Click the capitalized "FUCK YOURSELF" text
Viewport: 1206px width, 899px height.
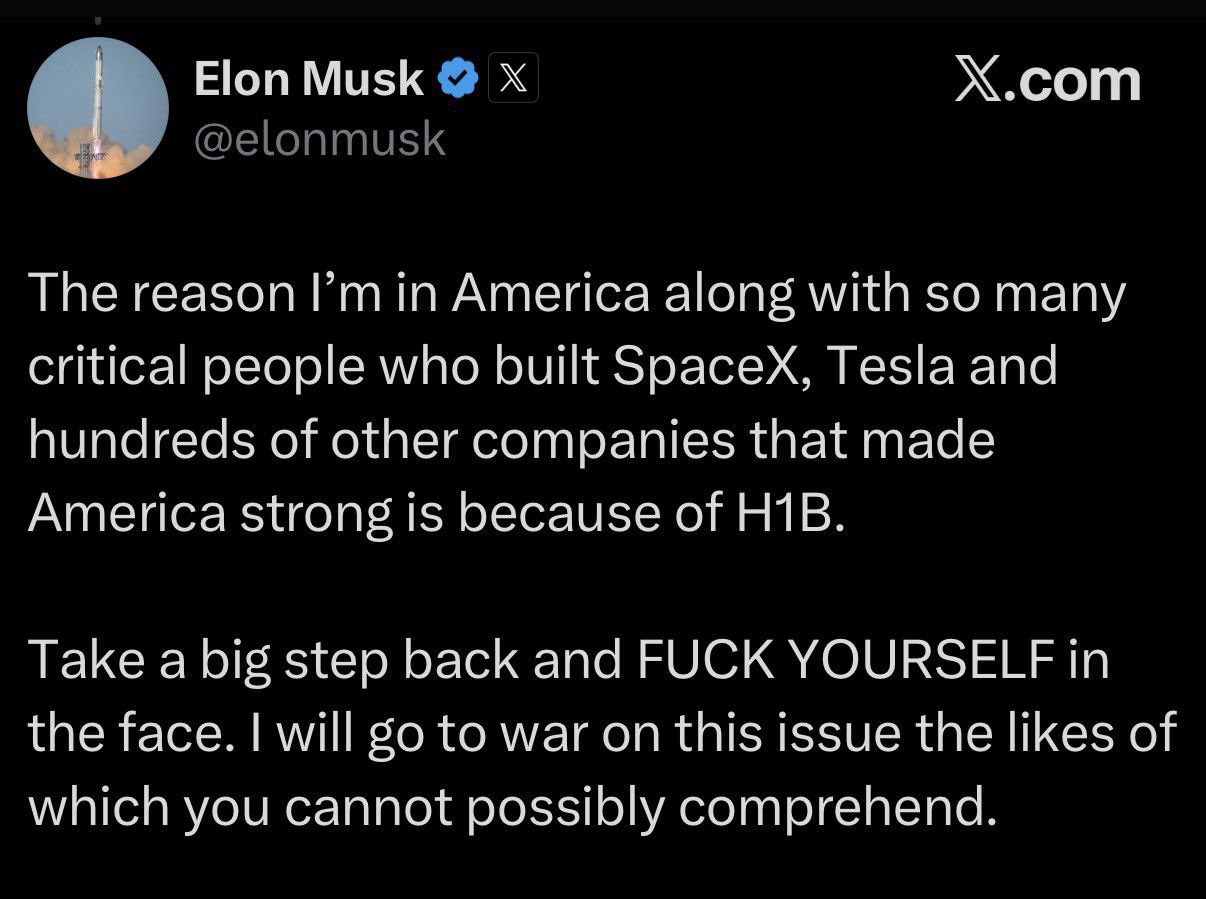click(837, 660)
